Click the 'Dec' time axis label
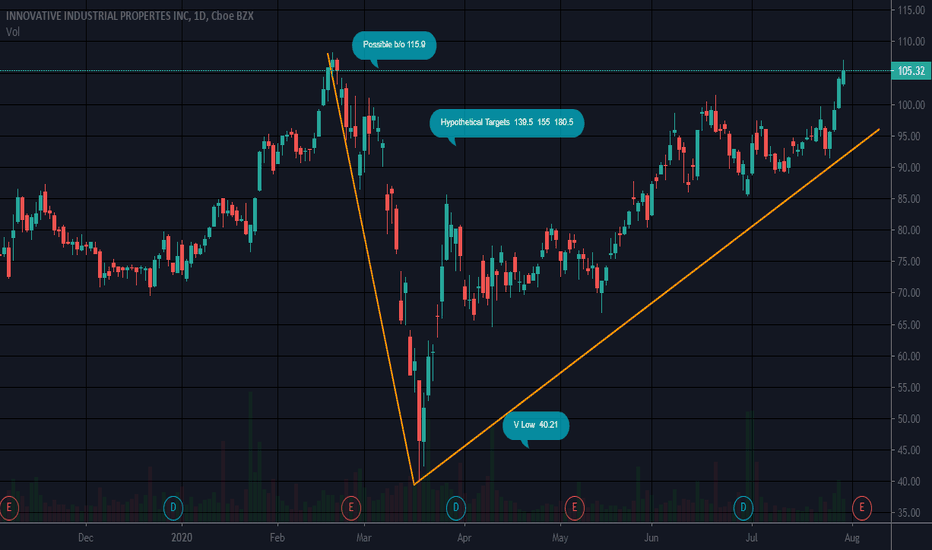 [86, 538]
